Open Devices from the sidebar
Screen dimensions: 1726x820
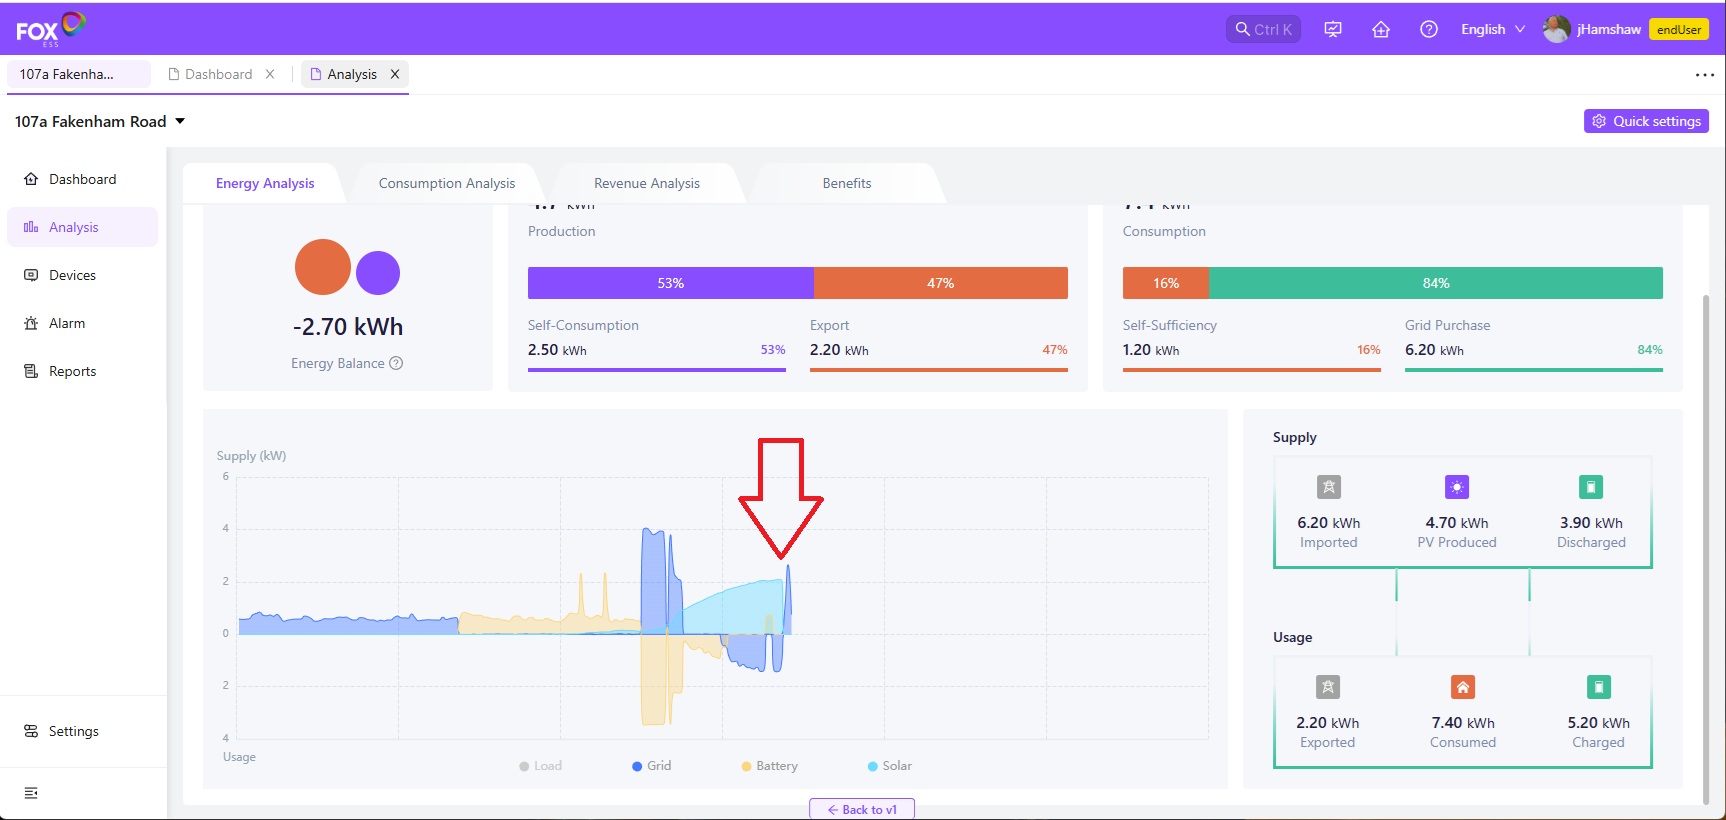coord(72,275)
